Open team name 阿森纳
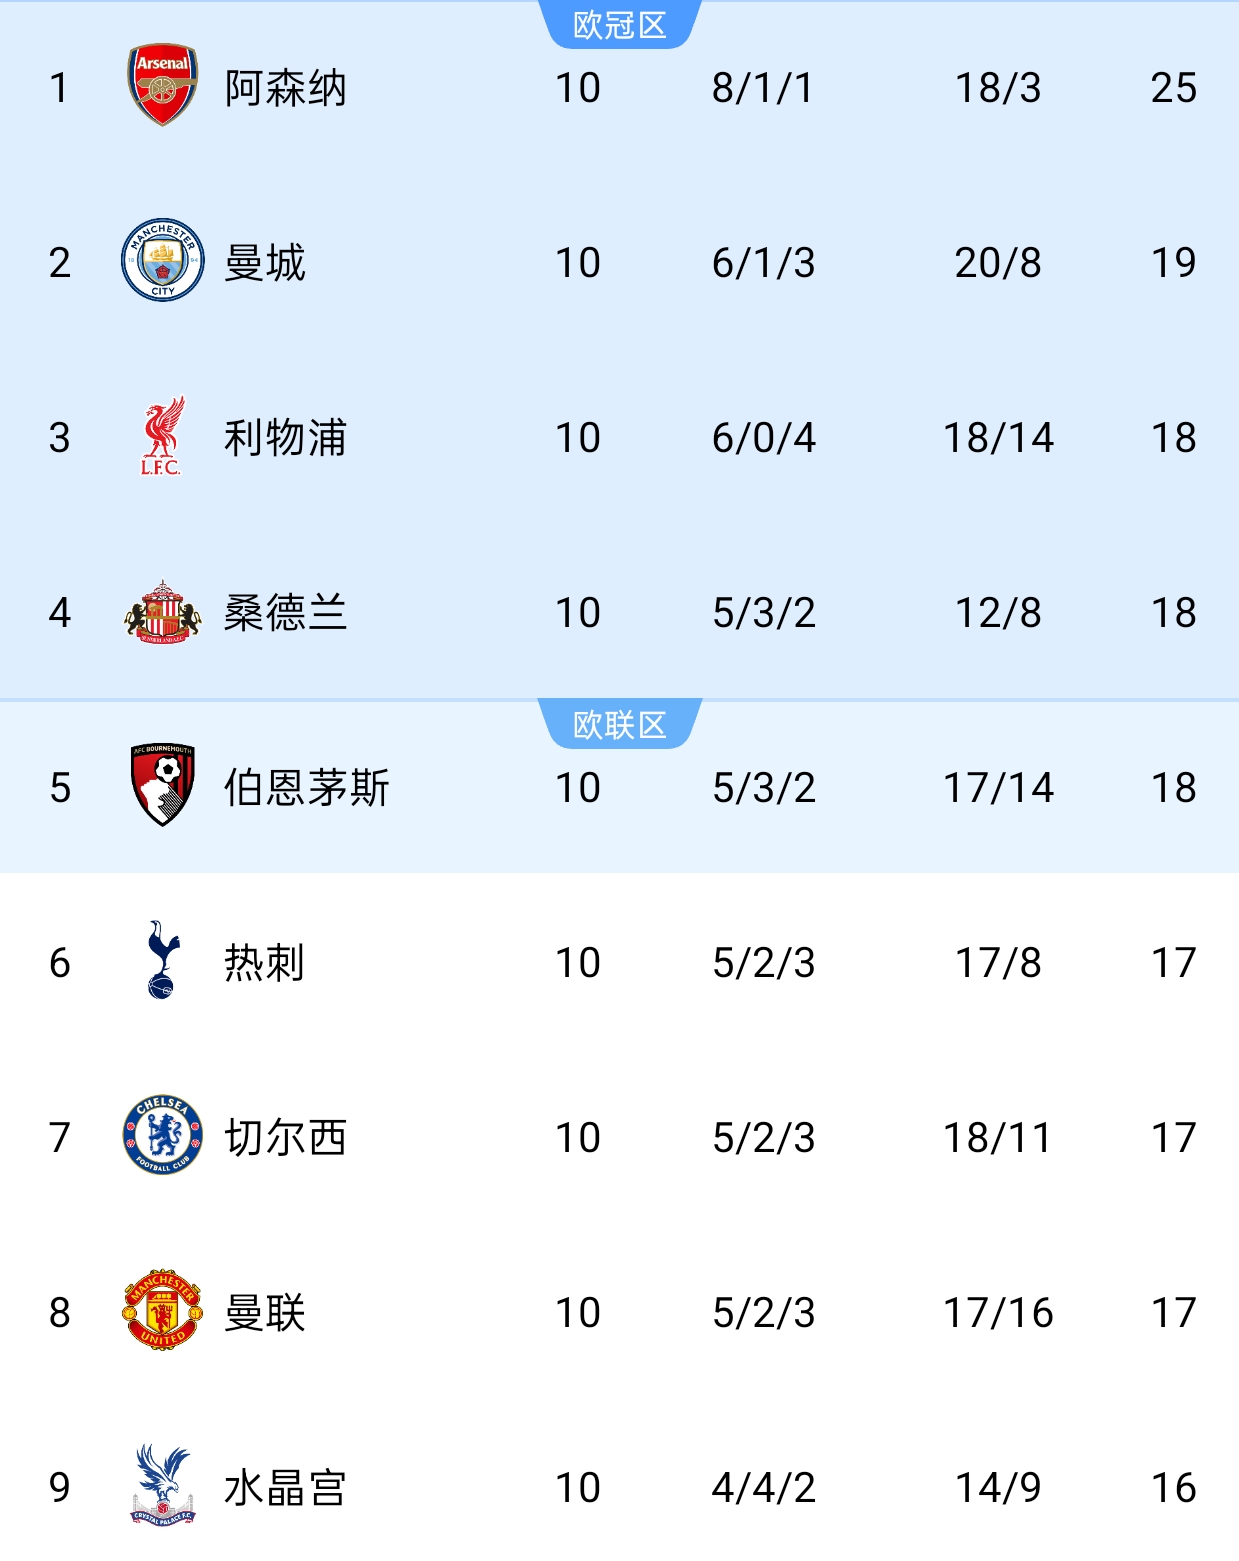This screenshot has height=1561, width=1239. (x=285, y=88)
